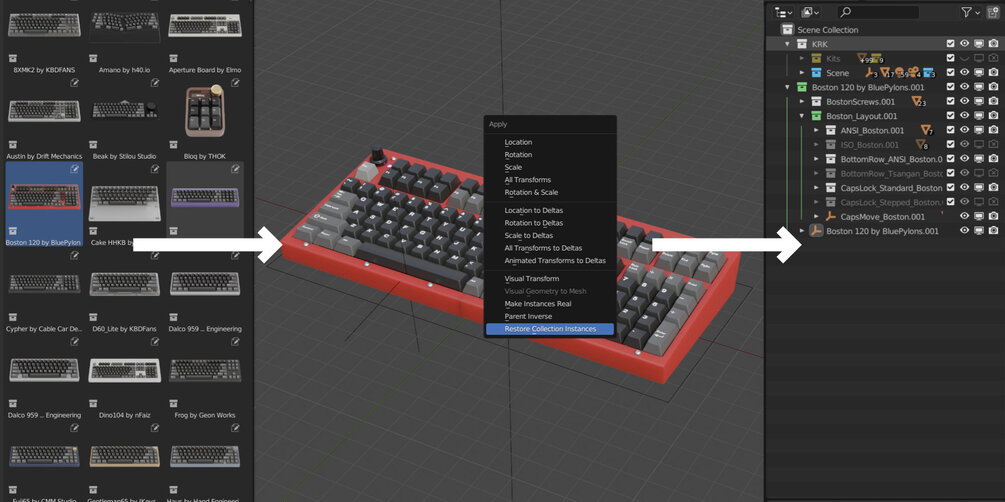Toggle ISO_Boston.001 checkbox
Image resolution: width=1005 pixels, height=502 pixels.
tap(951, 145)
